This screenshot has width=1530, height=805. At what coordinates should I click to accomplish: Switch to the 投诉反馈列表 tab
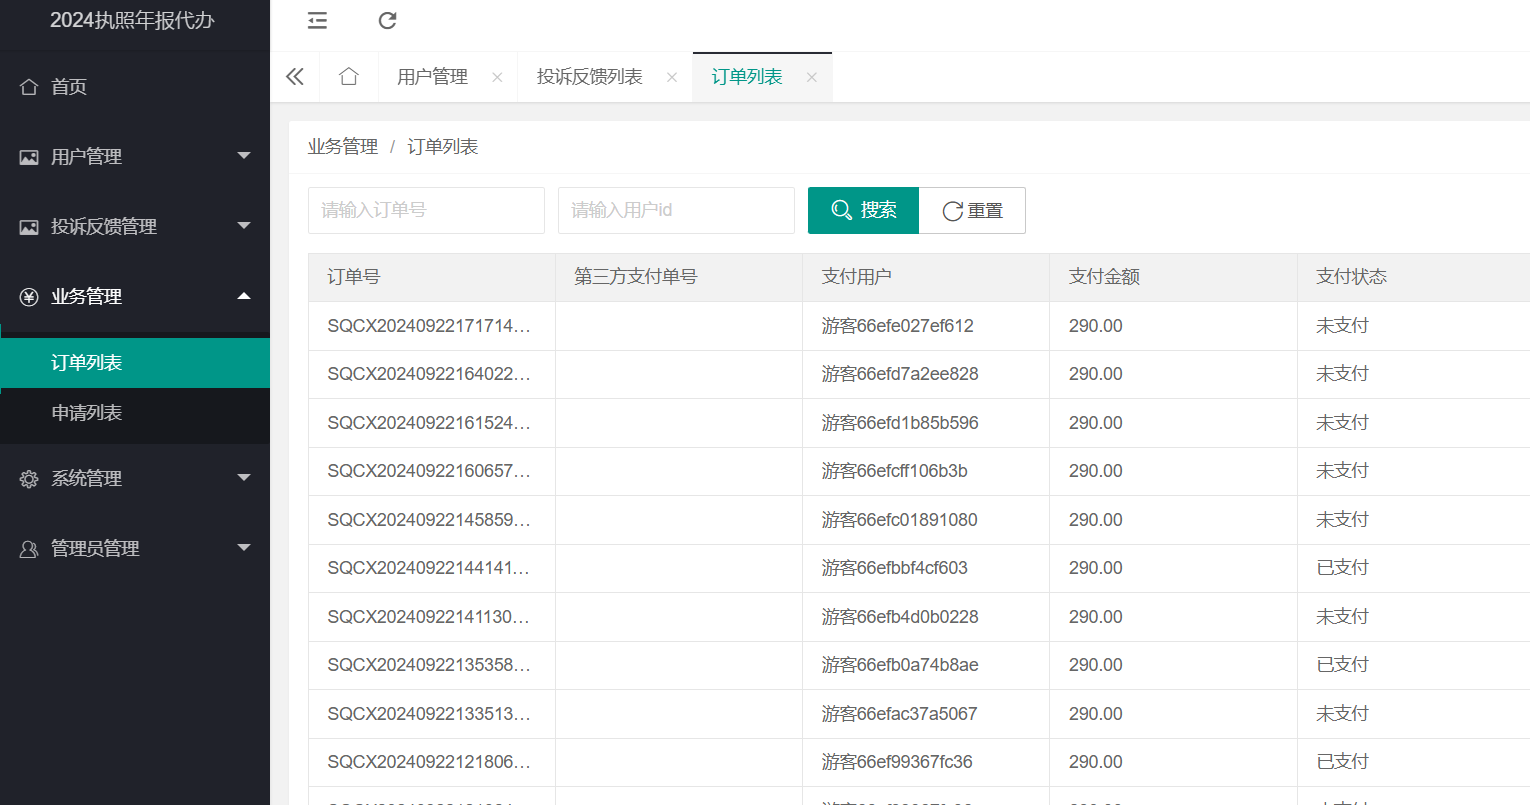pyautogui.click(x=589, y=77)
